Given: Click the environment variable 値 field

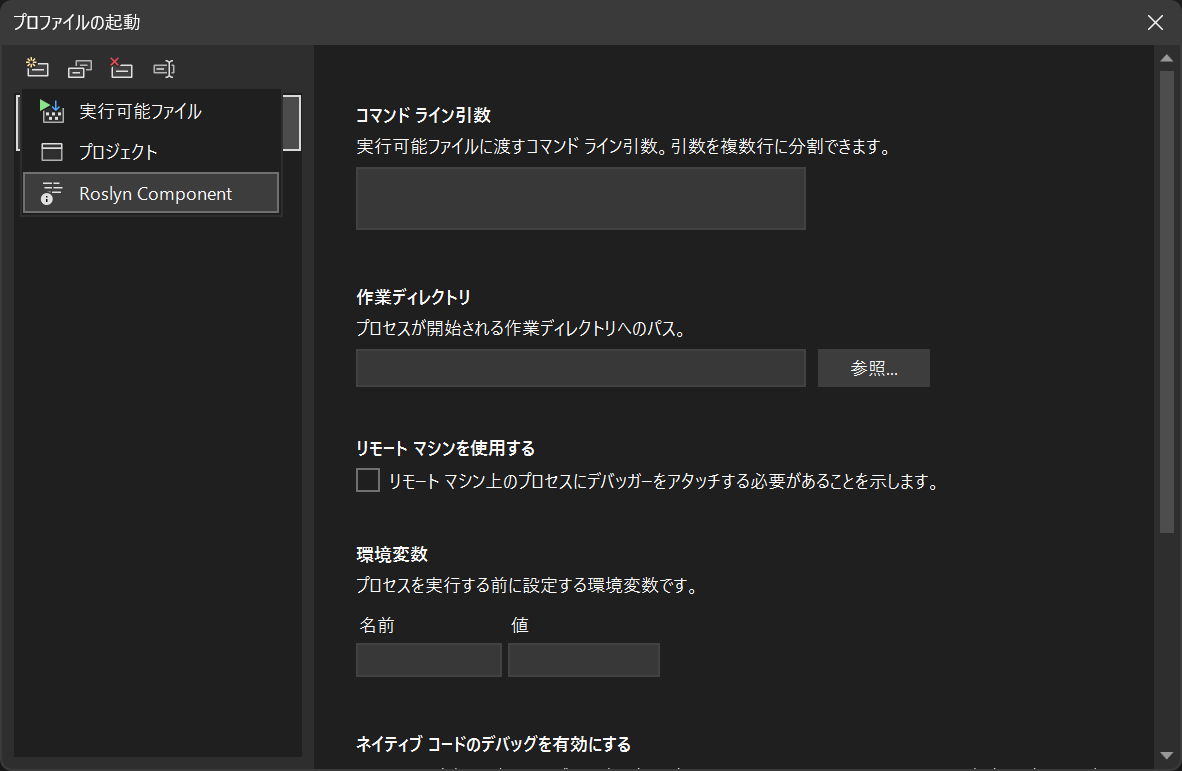Looking at the screenshot, I should 583,659.
